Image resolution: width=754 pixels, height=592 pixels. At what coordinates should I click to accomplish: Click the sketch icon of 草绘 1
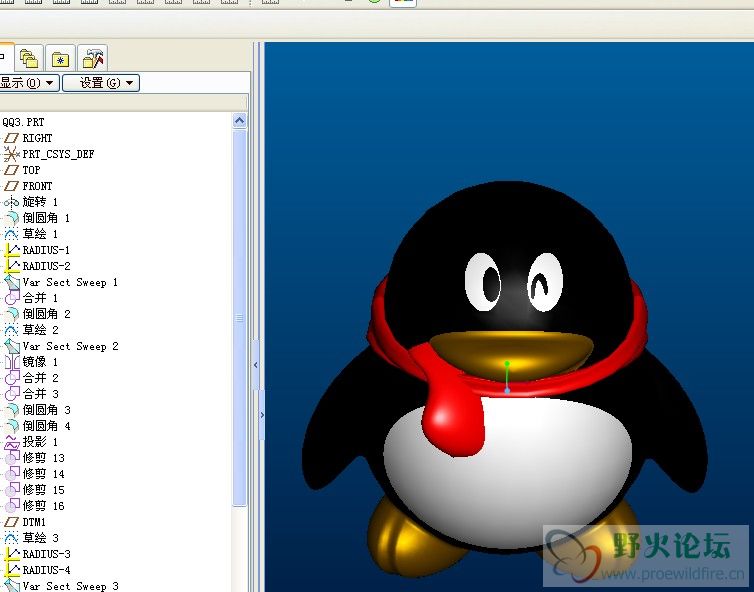11,234
